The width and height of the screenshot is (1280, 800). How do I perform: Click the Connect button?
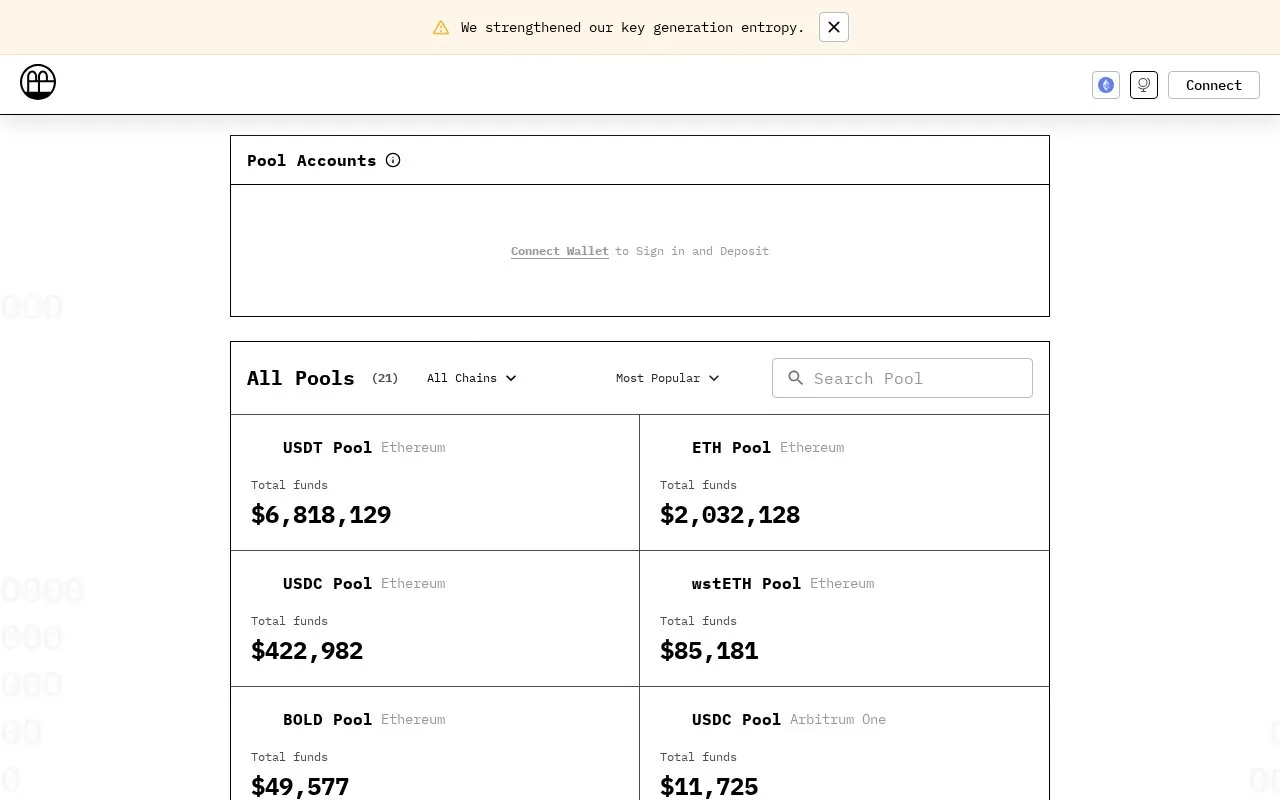[1214, 85]
